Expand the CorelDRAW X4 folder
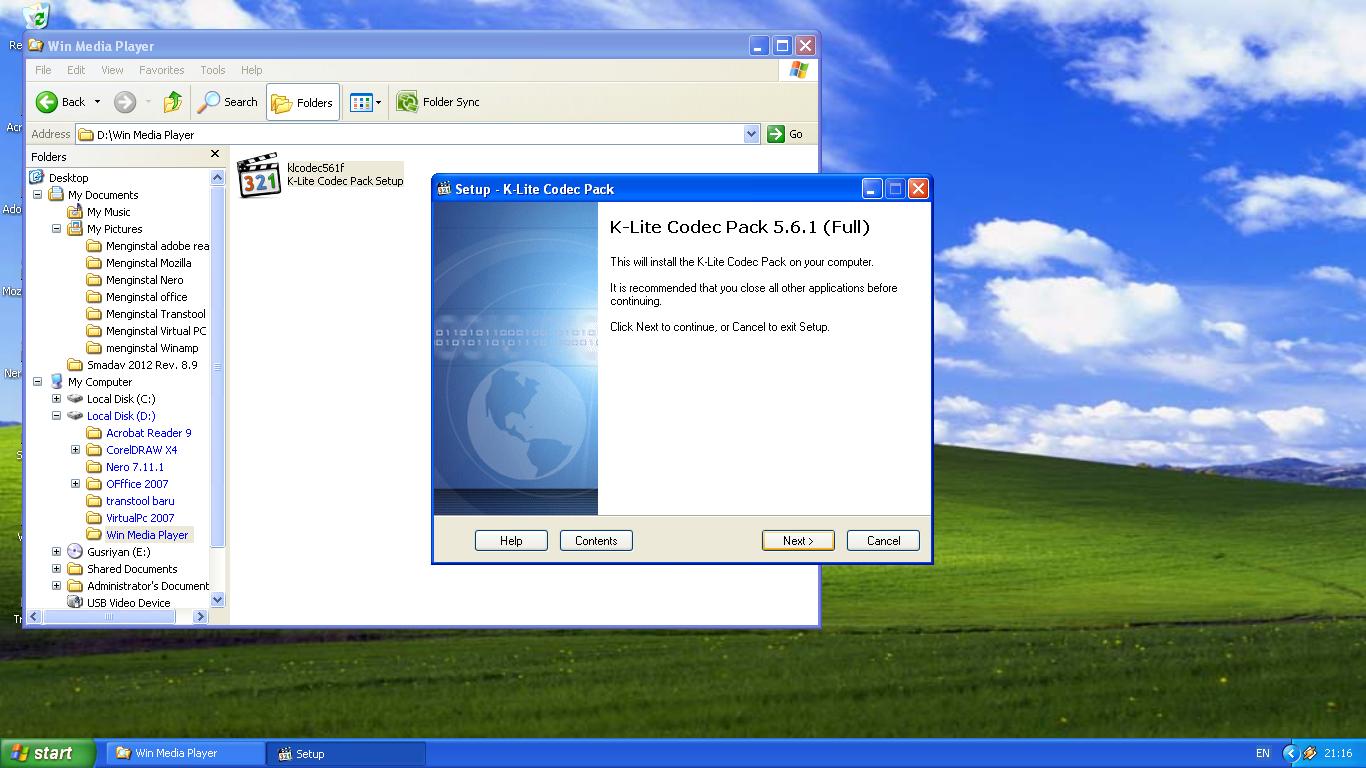The image size is (1366, 768). tap(76, 450)
